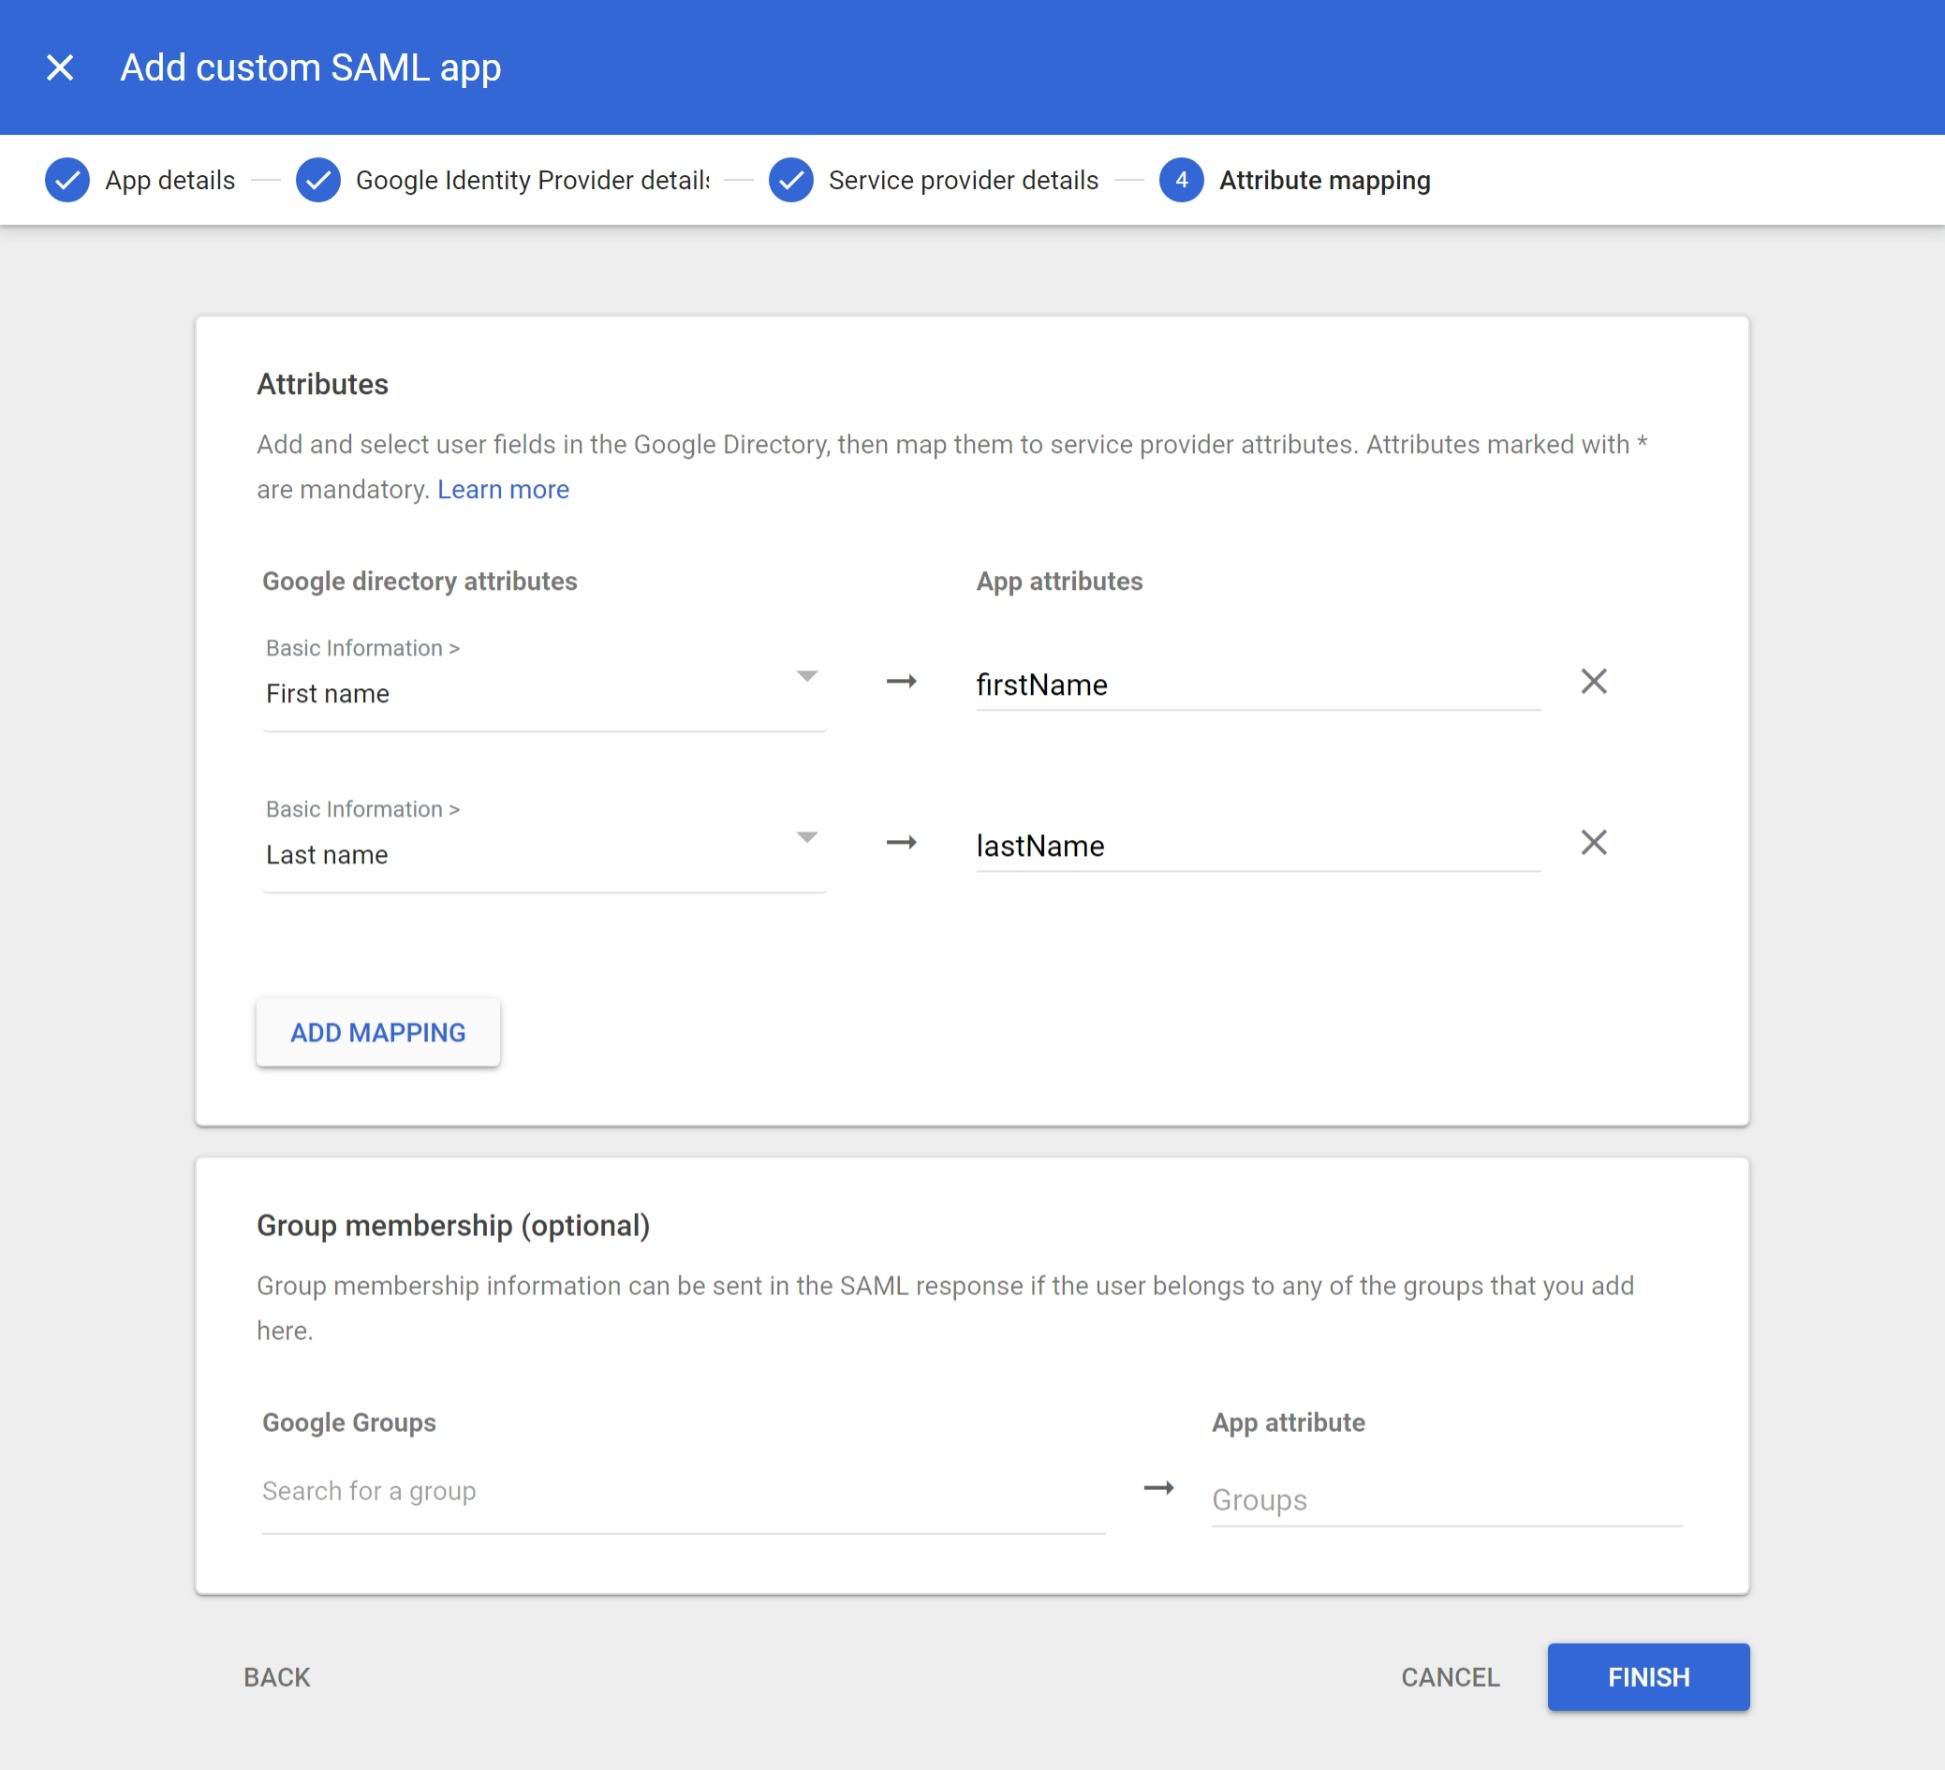Click the Search for a group field
1945x1770 pixels.
tap(683, 1493)
